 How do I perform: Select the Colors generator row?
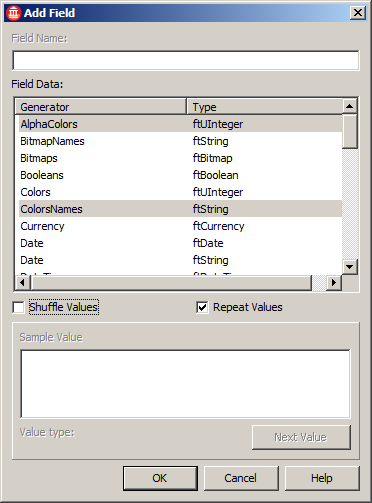pyautogui.click(x=180, y=192)
